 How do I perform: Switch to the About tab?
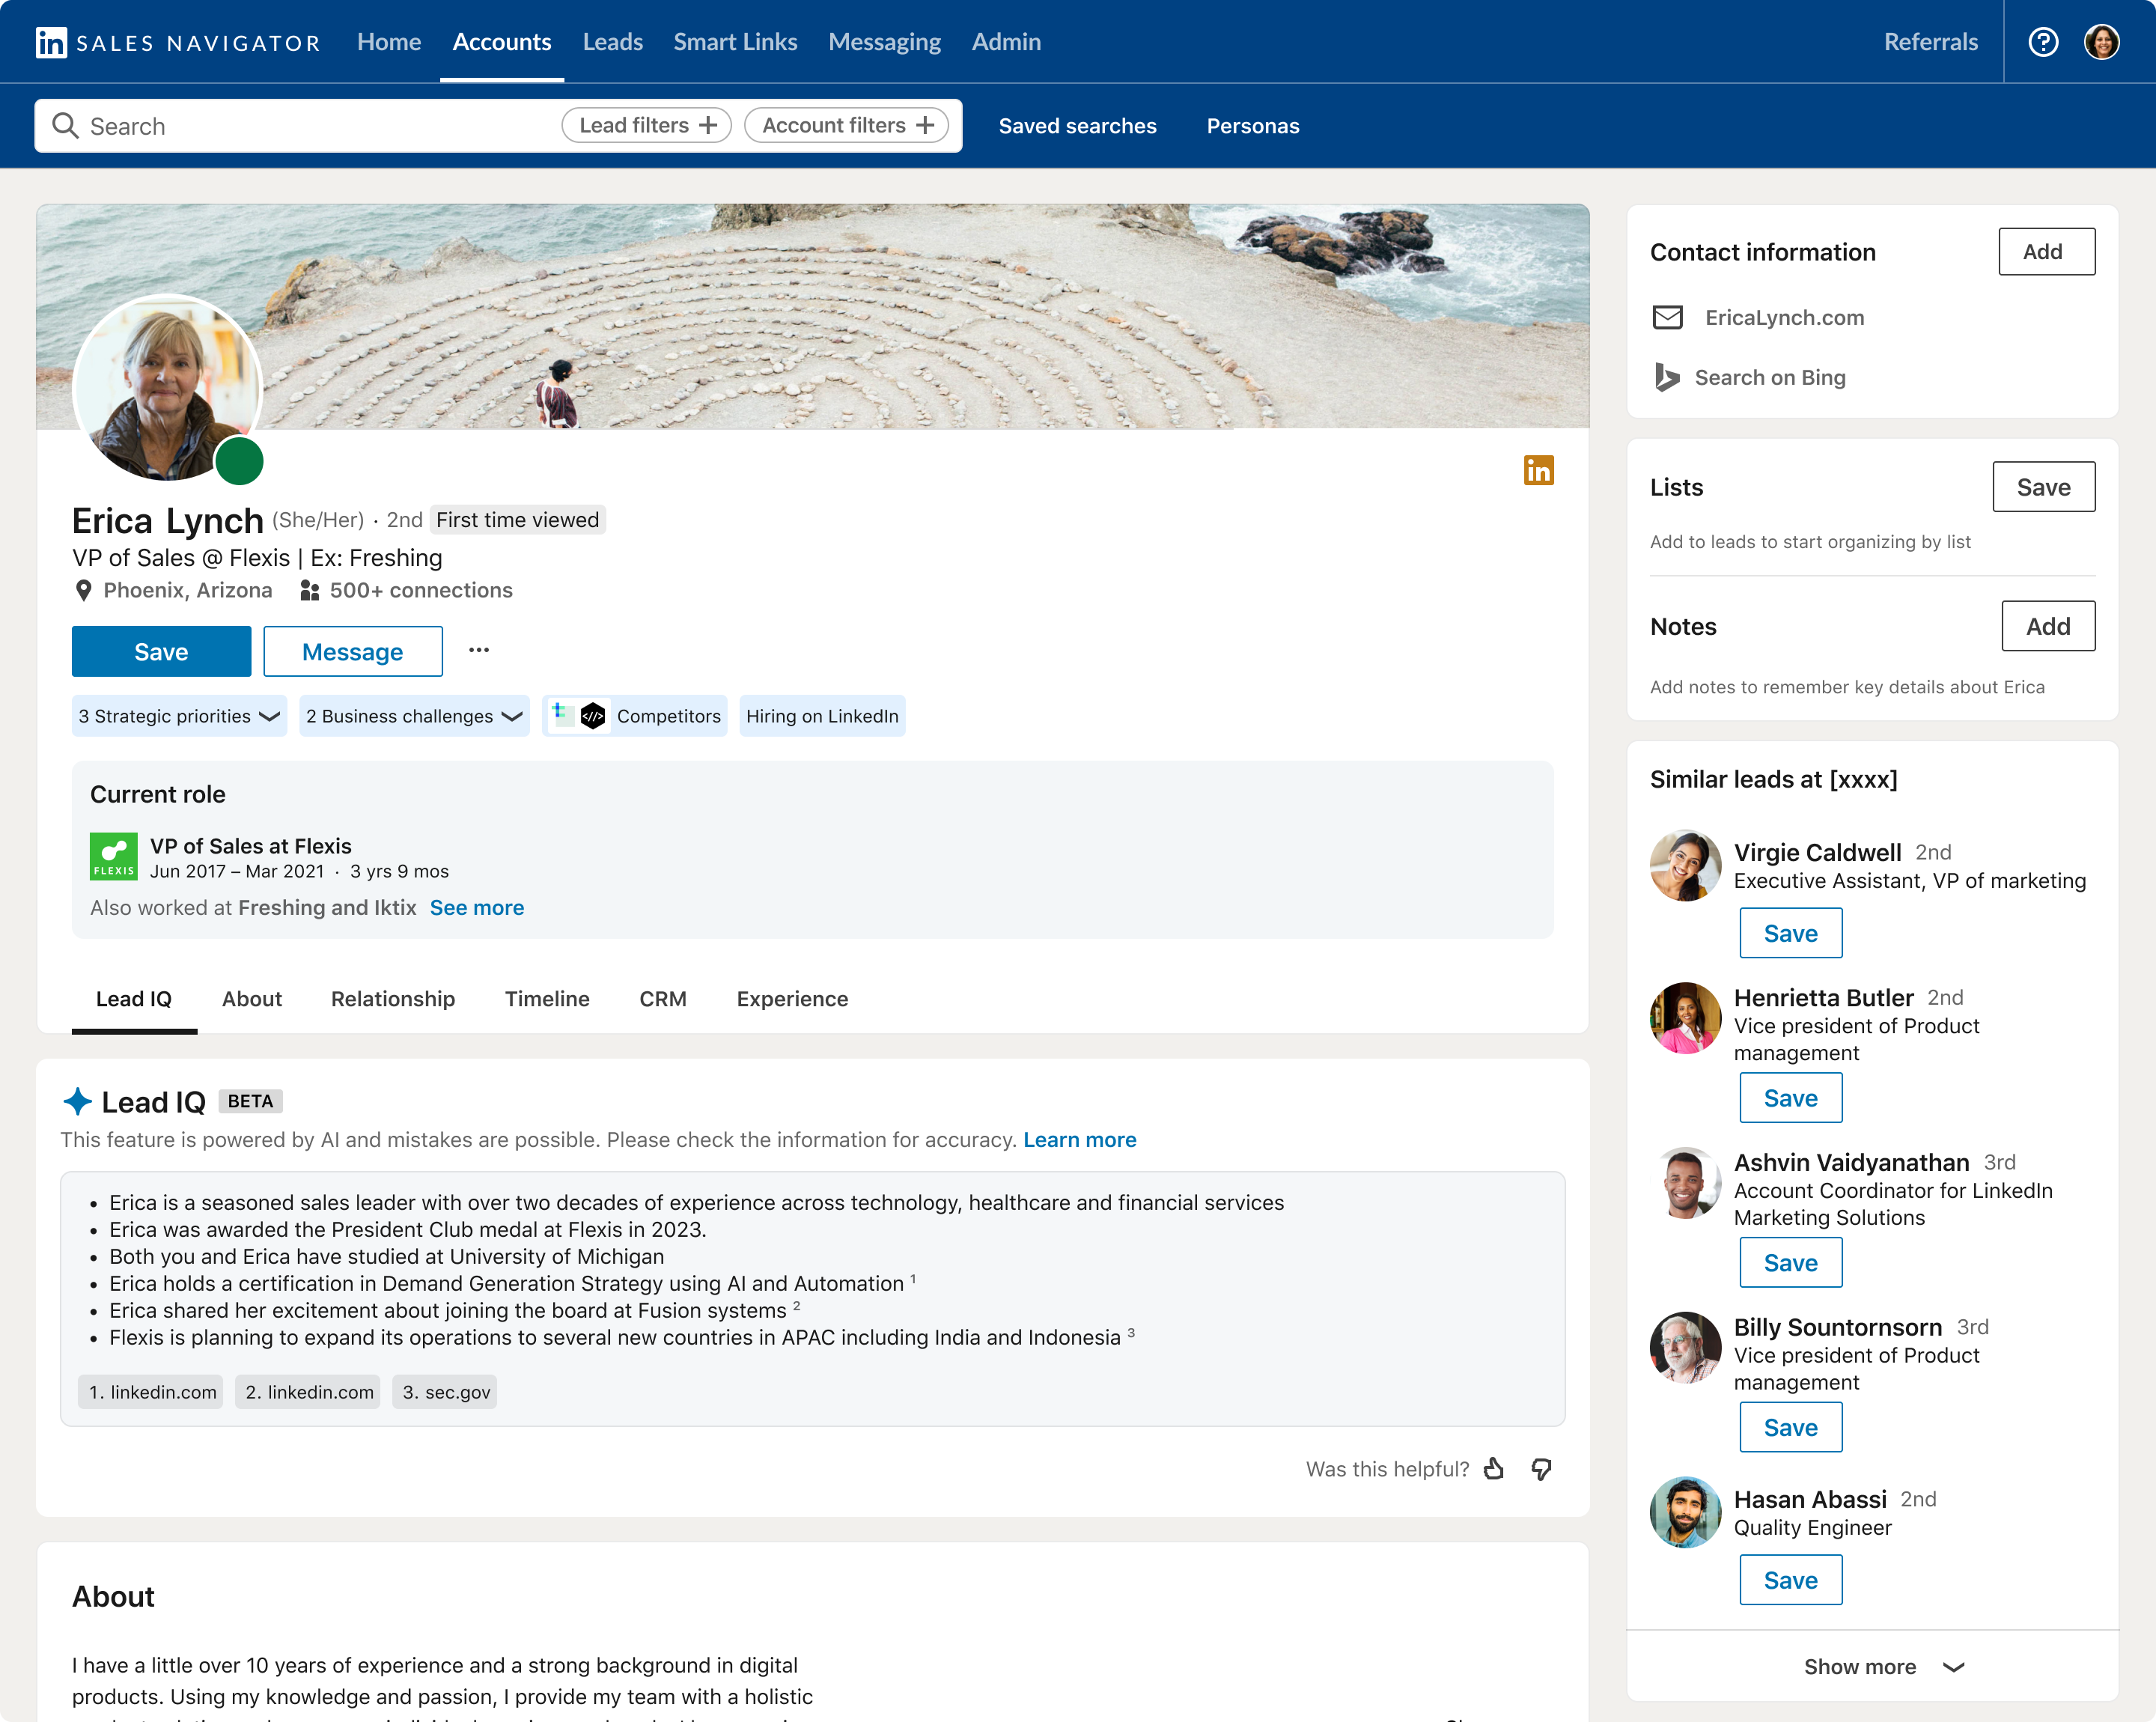click(252, 999)
